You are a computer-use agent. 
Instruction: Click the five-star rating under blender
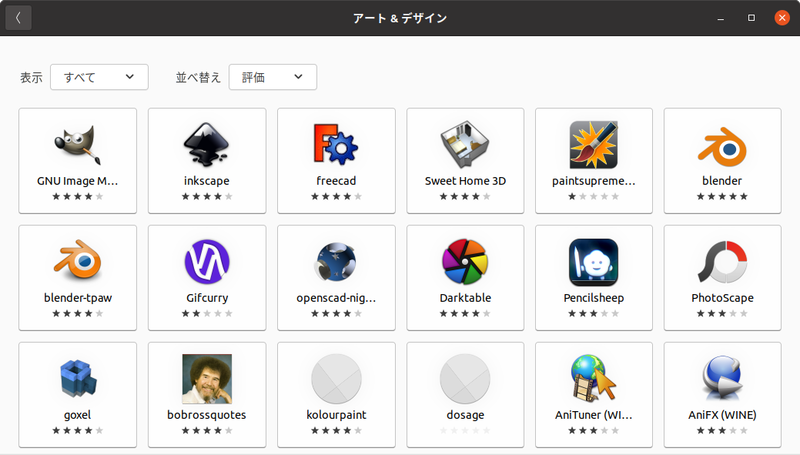click(722, 196)
